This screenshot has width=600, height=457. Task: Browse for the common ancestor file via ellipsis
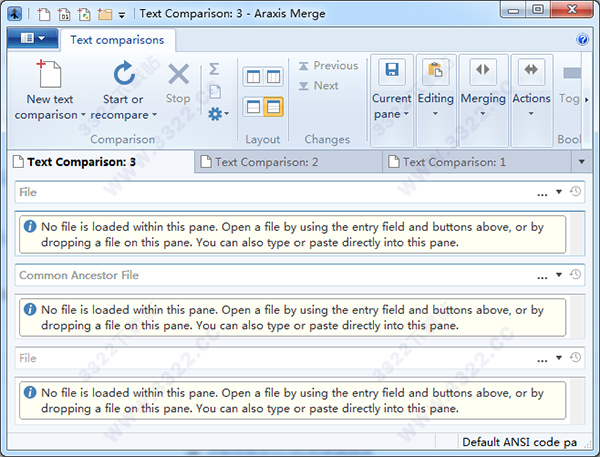tap(542, 276)
